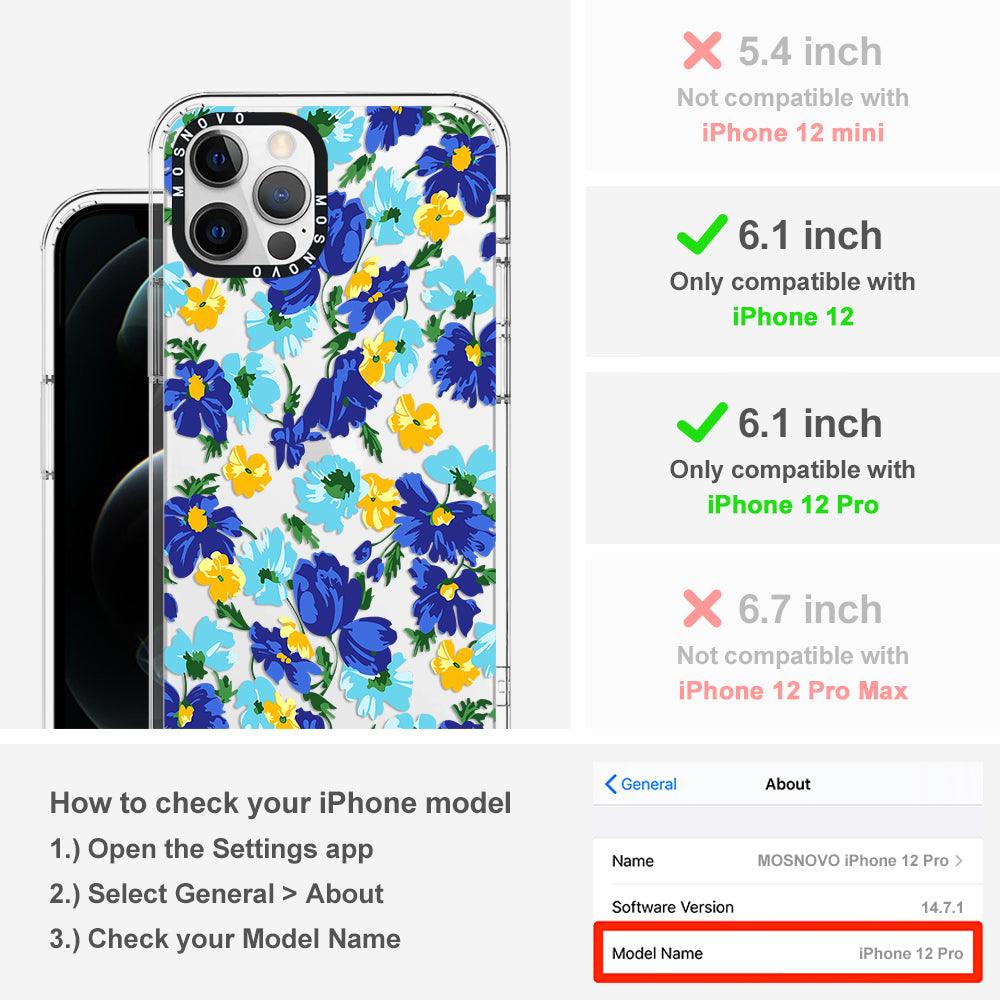The width and height of the screenshot is (1000, 1000).
Task: Click the green checkmark for iPhone 12 Pro
Action: 702,422
